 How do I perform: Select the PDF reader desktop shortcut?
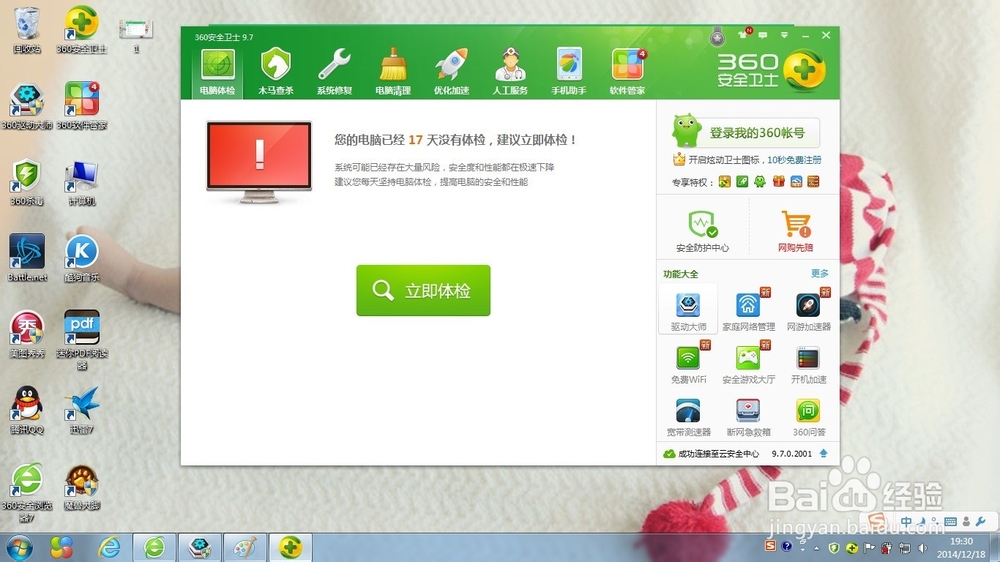(x=82, y=340)
